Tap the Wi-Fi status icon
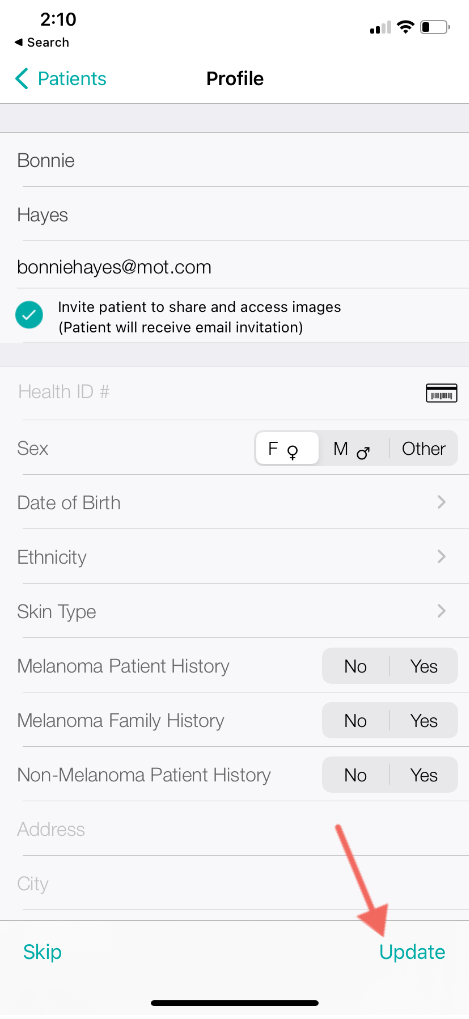This screenshot has height=1019, width=469. [x=406, y=27]
